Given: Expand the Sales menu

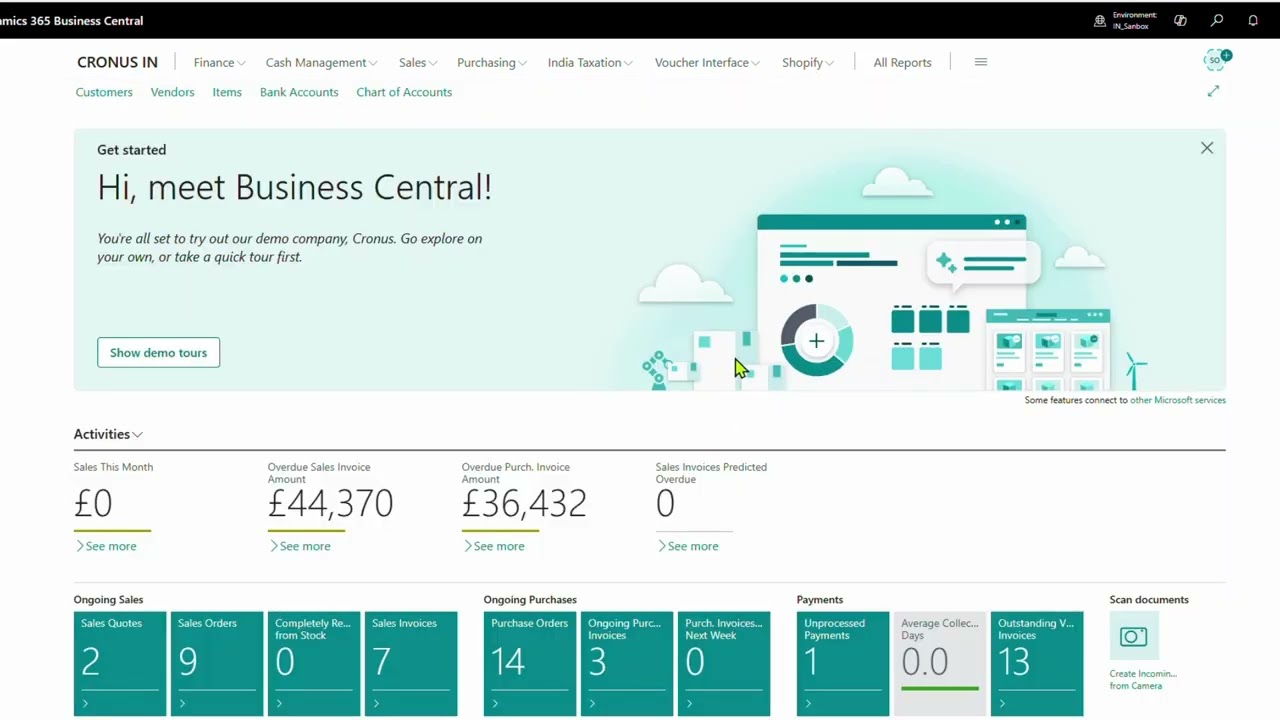Looking at the screenshot, I should tap(418, 62).
